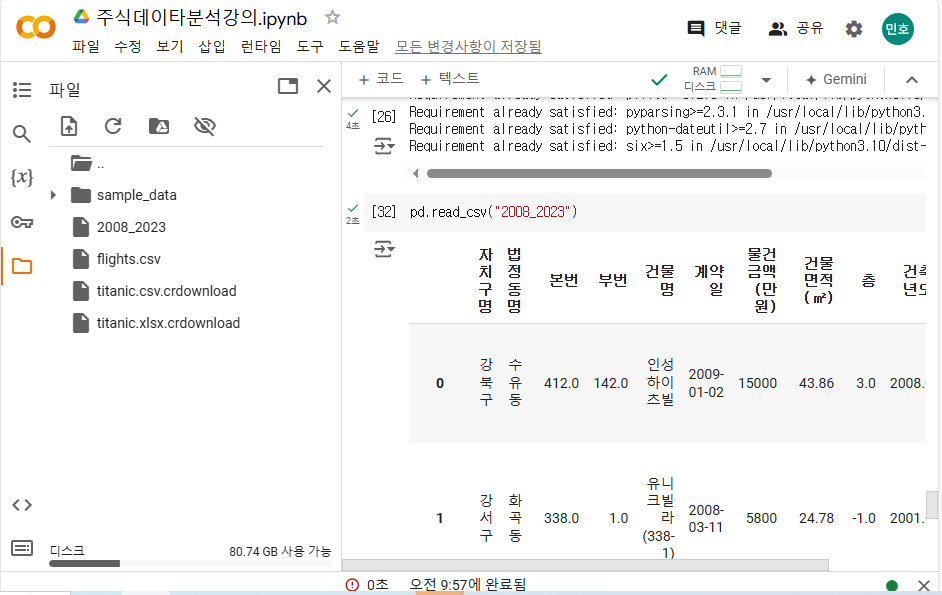The height and width of the screenshot is (595, 942).
Task: Run cell [26] again
Action: (383, 116)
